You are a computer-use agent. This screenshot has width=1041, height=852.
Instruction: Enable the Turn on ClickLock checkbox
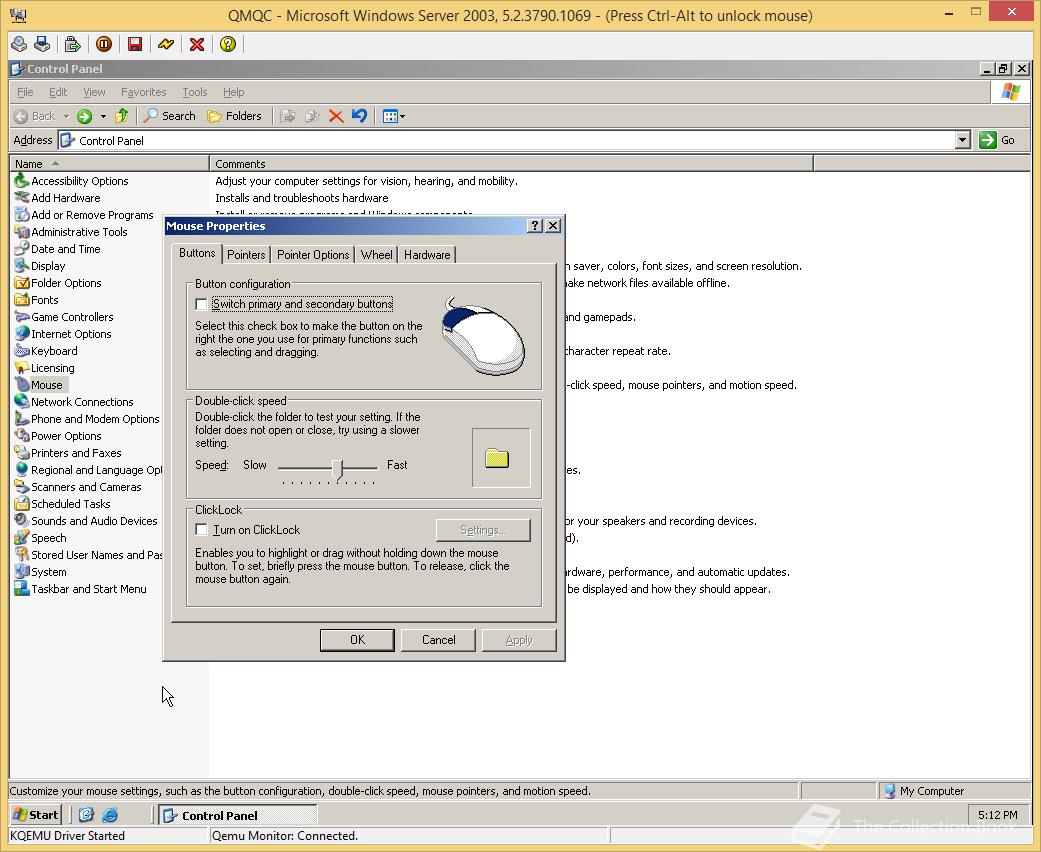click(201, 530)
